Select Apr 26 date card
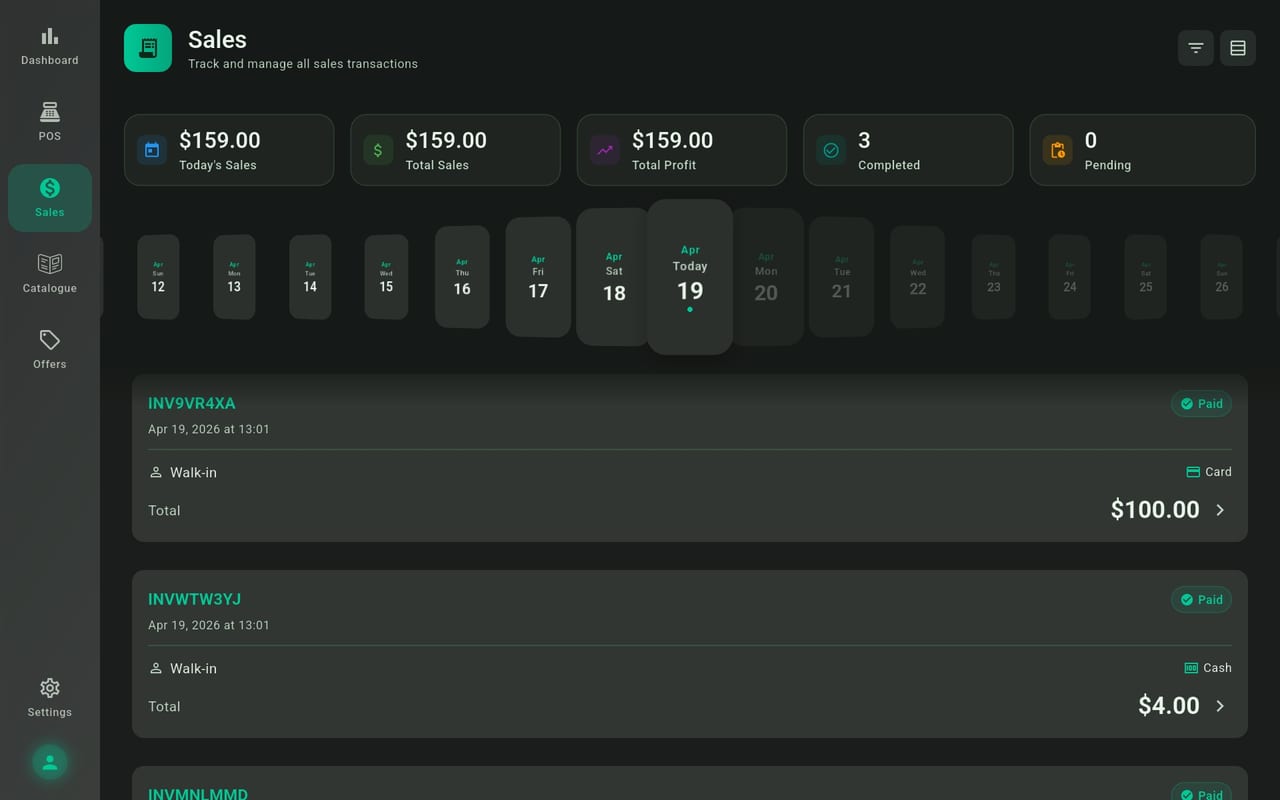Viewport: 1280px width, 800px height. (1222, 277)
